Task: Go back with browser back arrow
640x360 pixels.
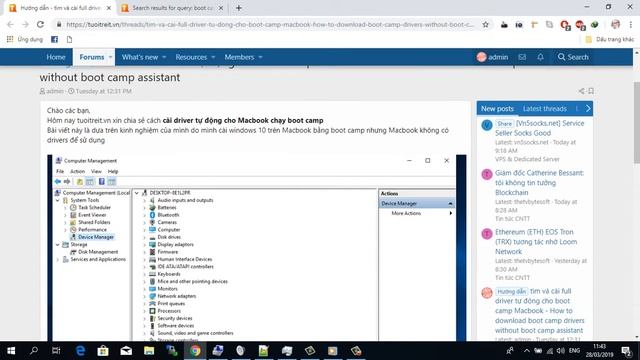Action: coord(10,24)
